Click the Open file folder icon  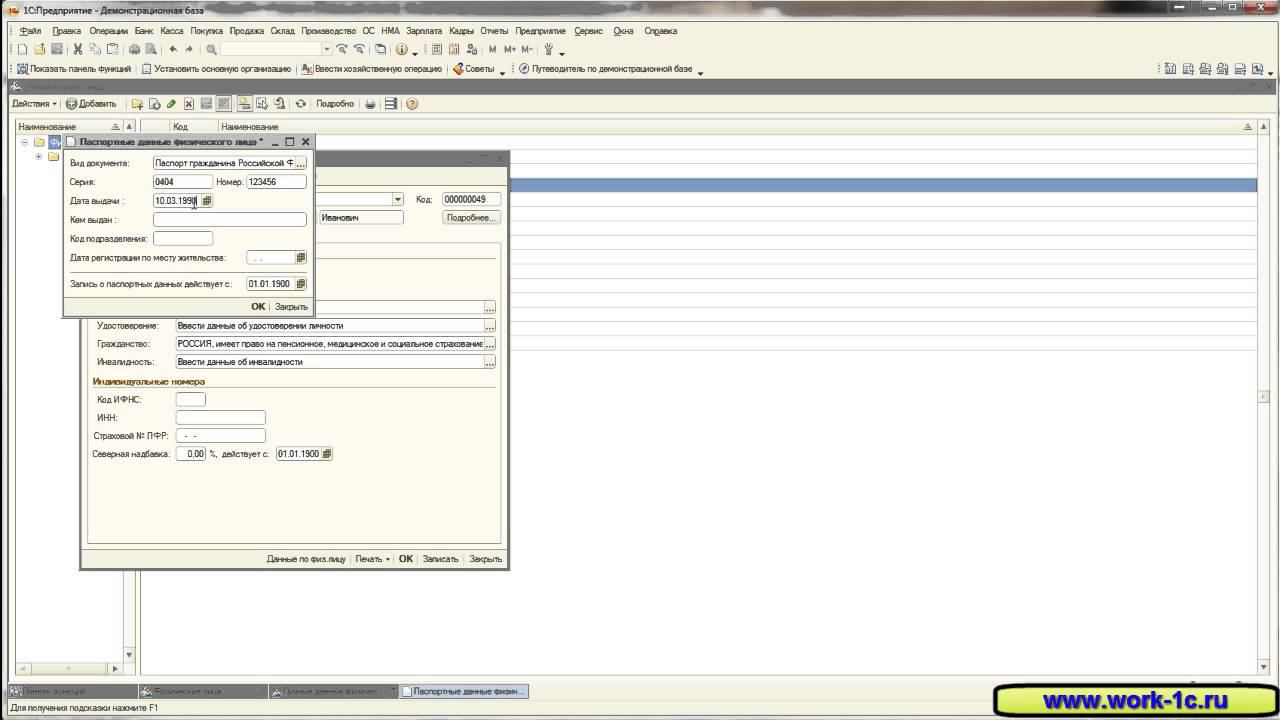[39, 49]
